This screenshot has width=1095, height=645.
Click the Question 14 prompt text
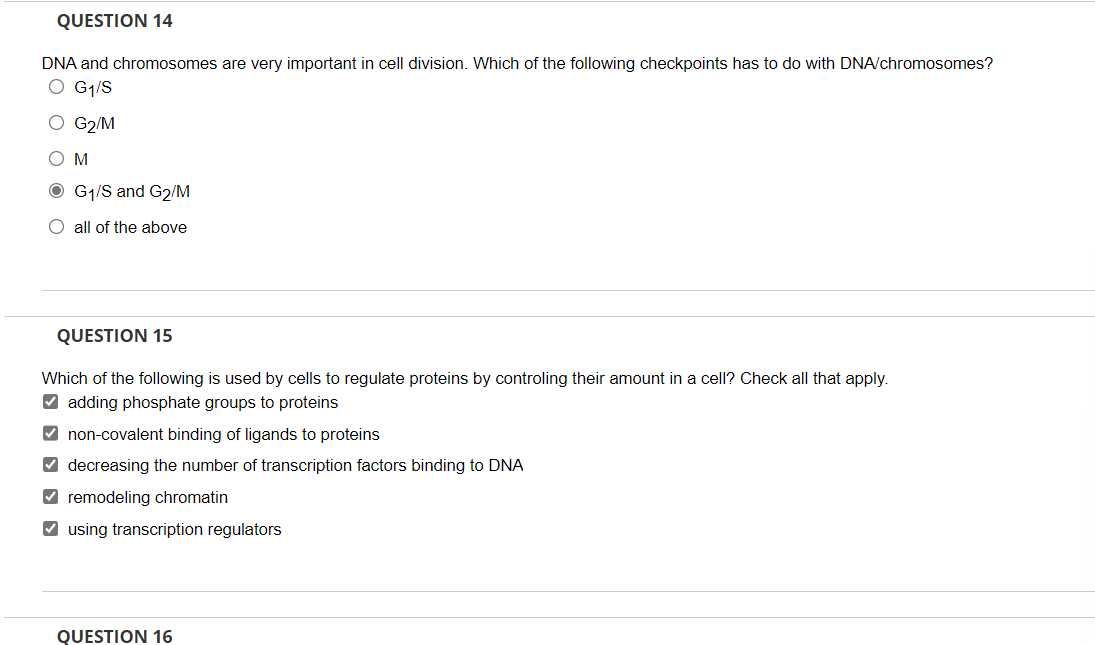(516, 63)
